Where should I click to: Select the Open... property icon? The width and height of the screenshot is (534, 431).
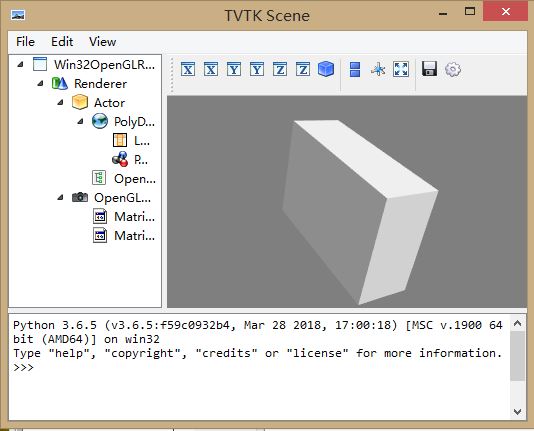coord(99,178)
